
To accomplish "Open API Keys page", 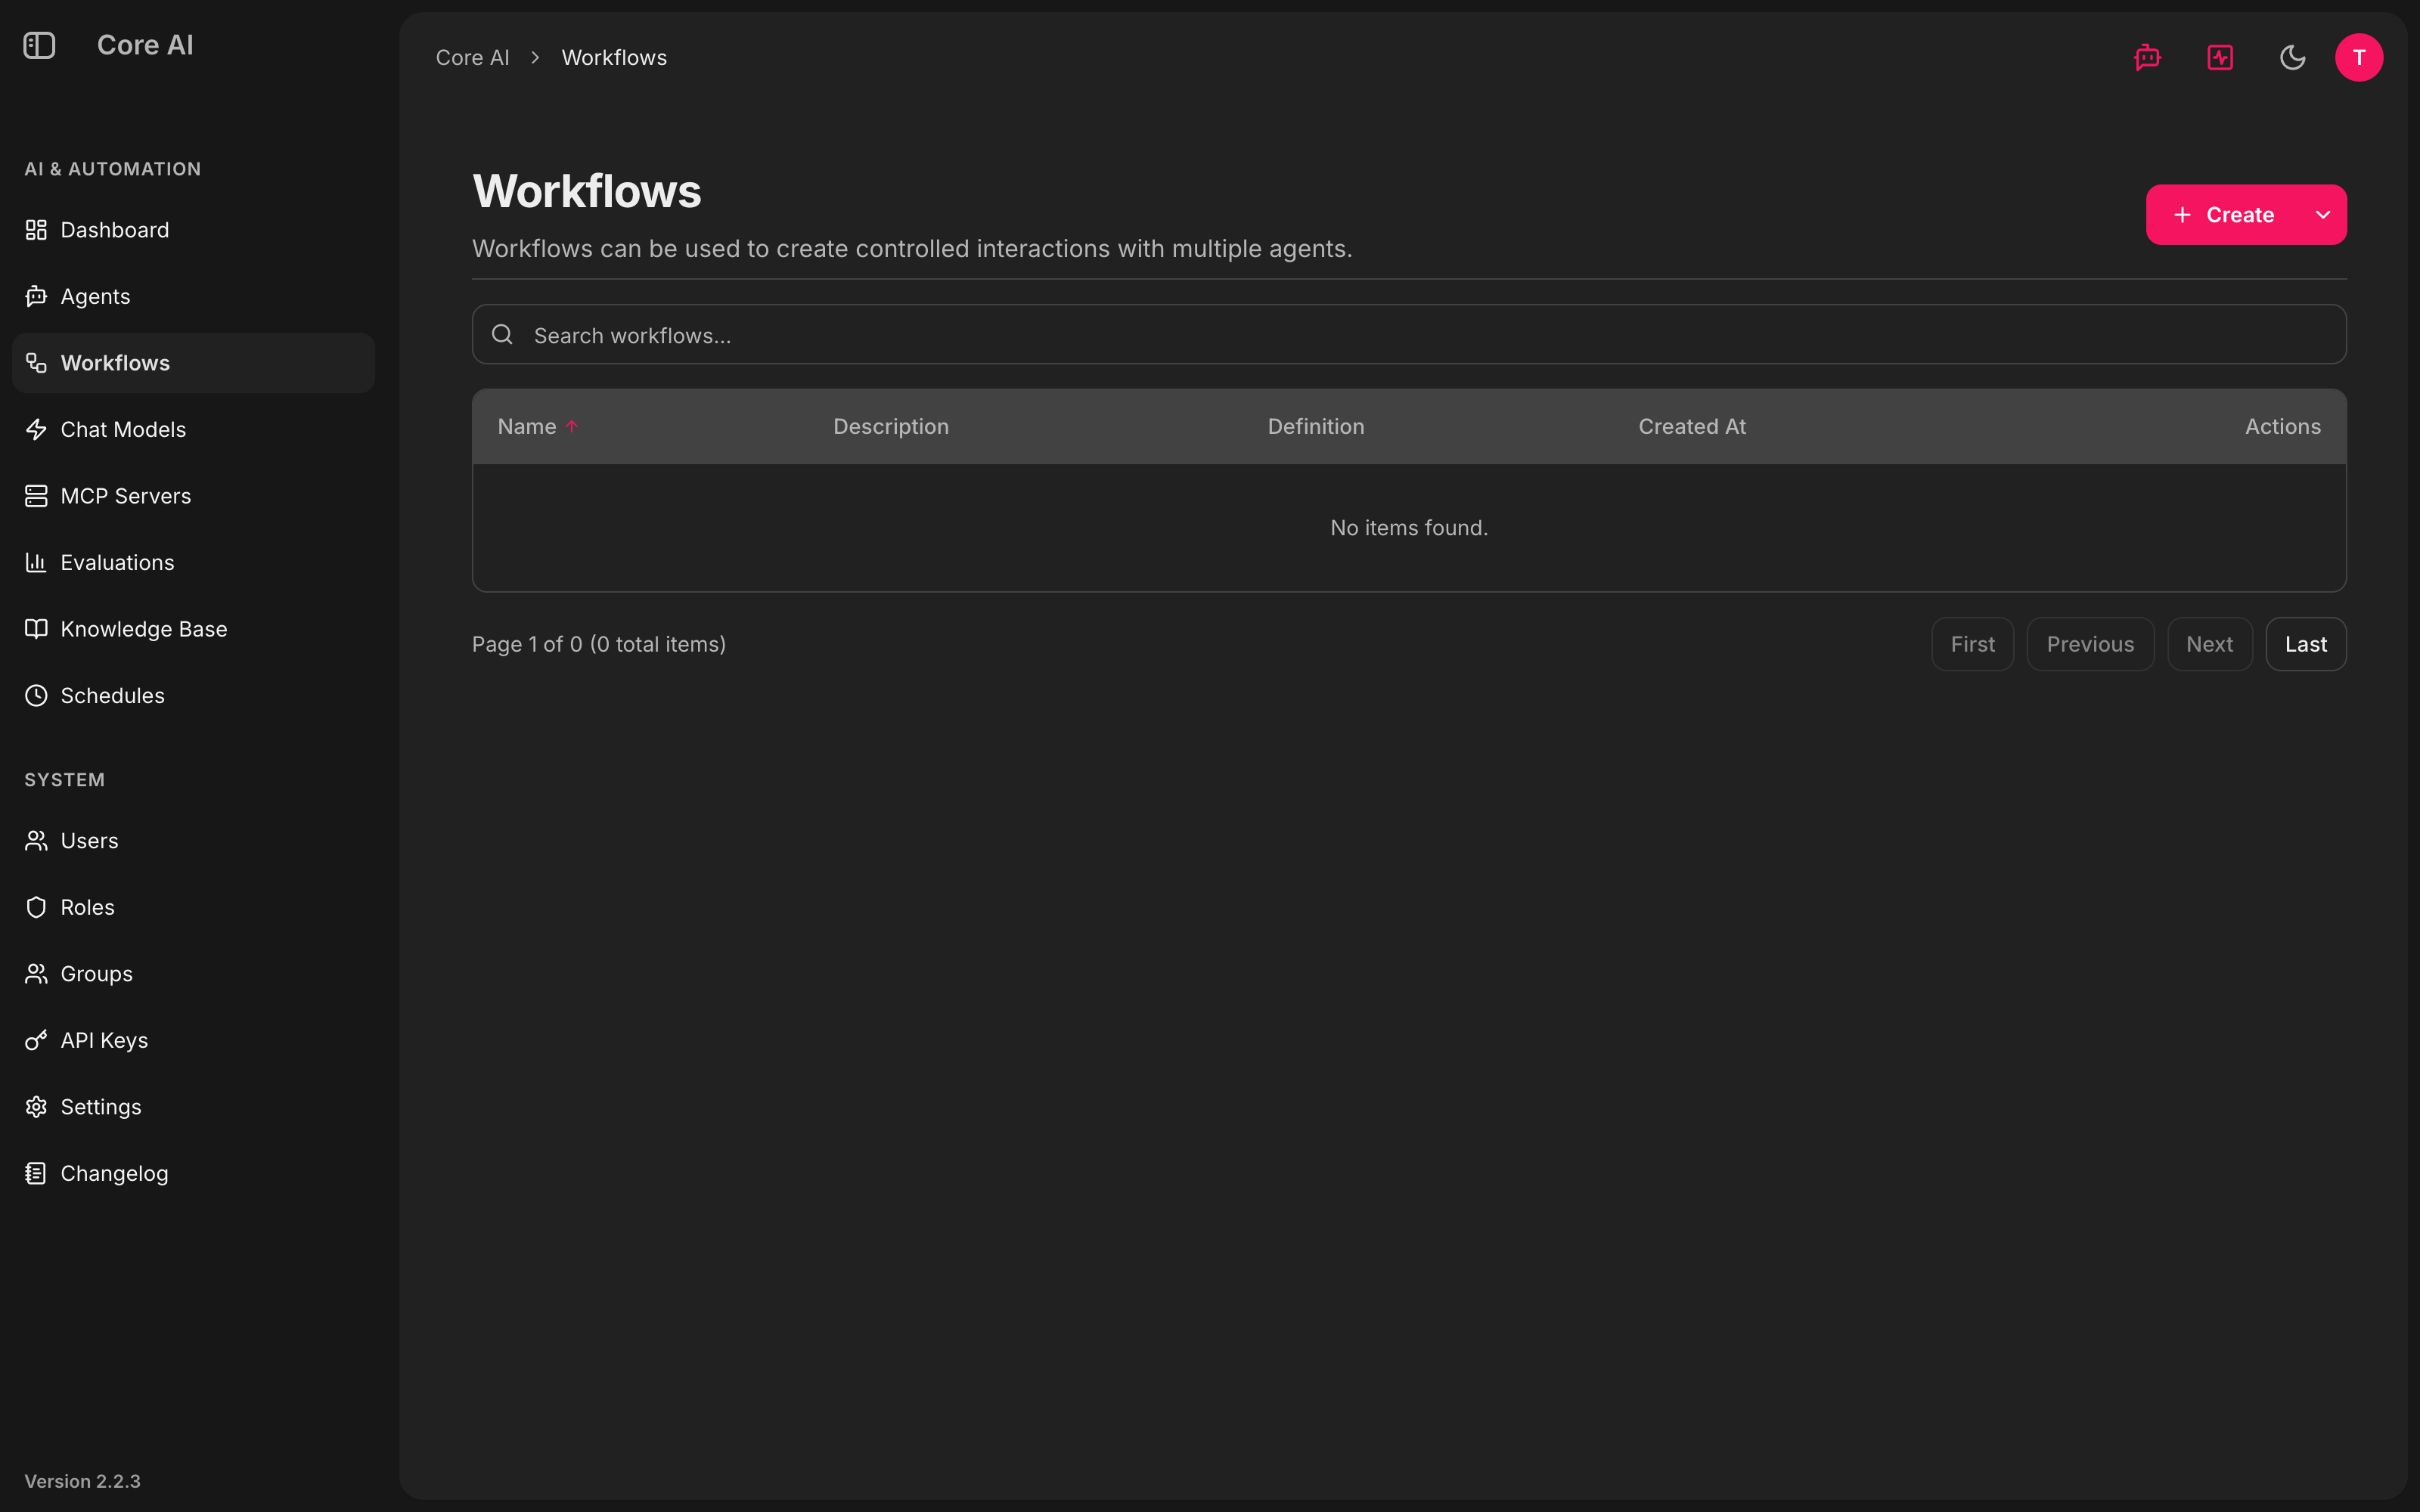I will tap(193, 1041).
